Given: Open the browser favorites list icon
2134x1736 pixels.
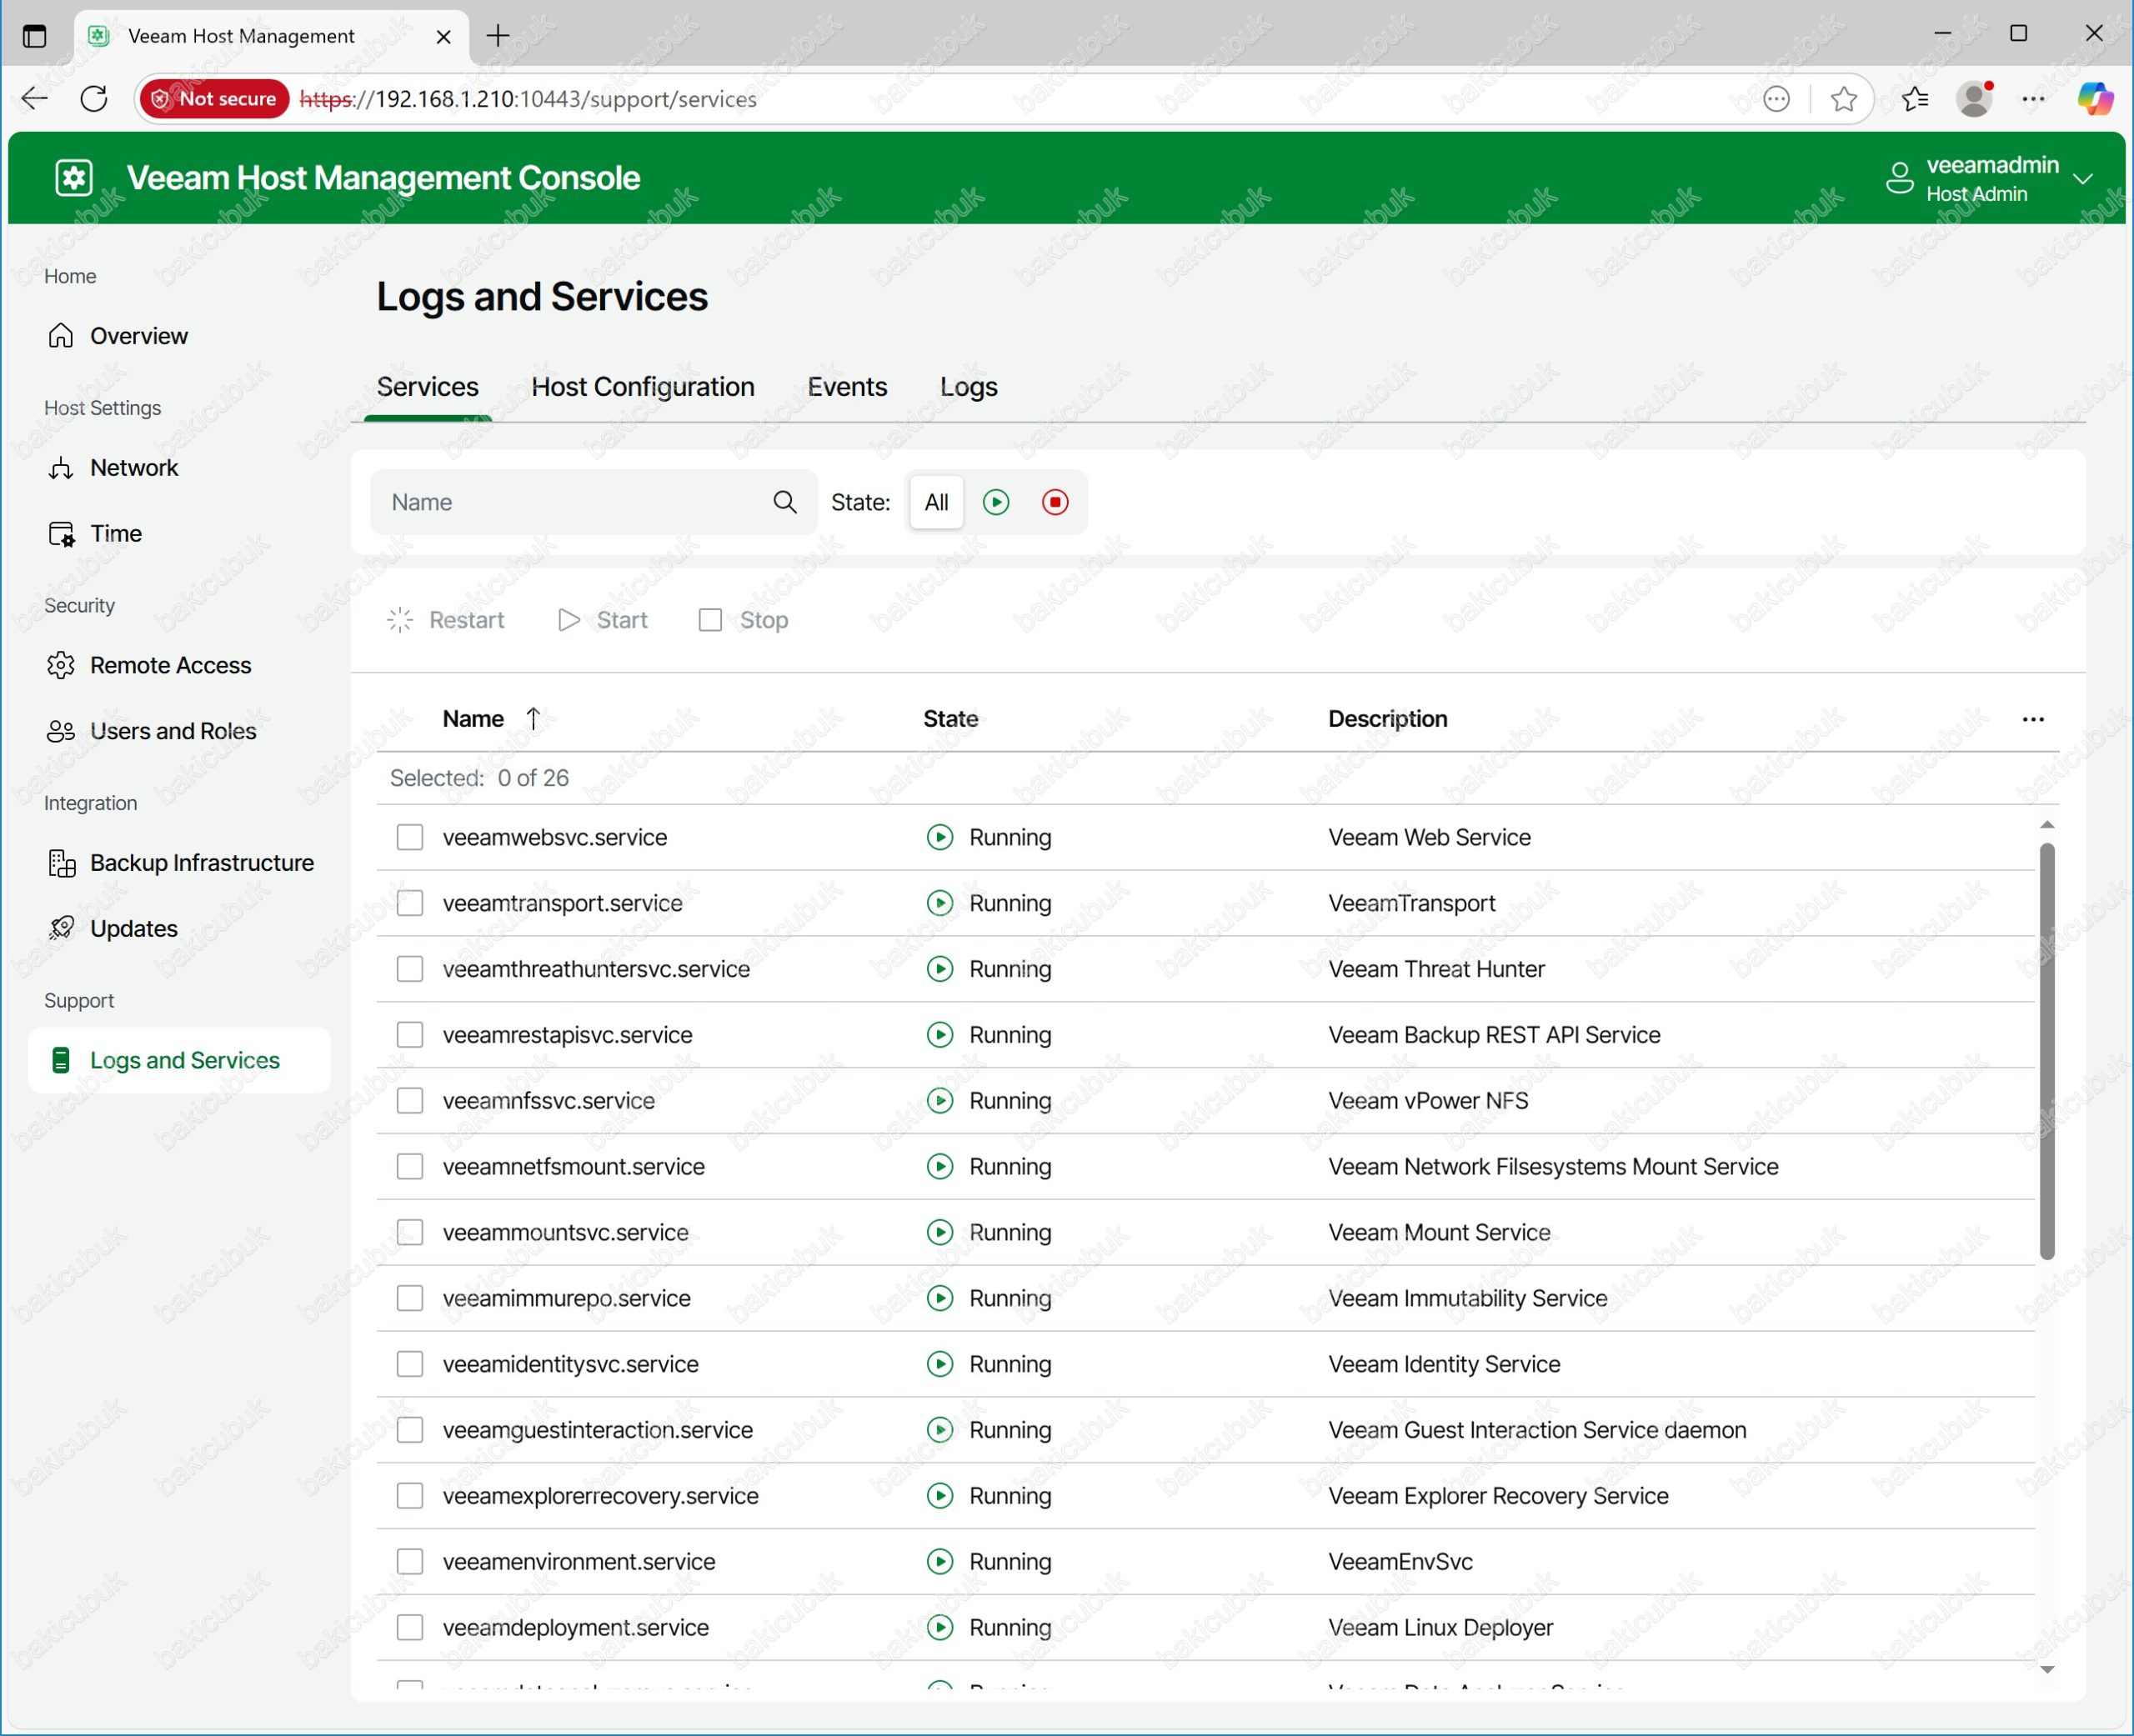Looking at the screenshot, I should (1915, 98).
